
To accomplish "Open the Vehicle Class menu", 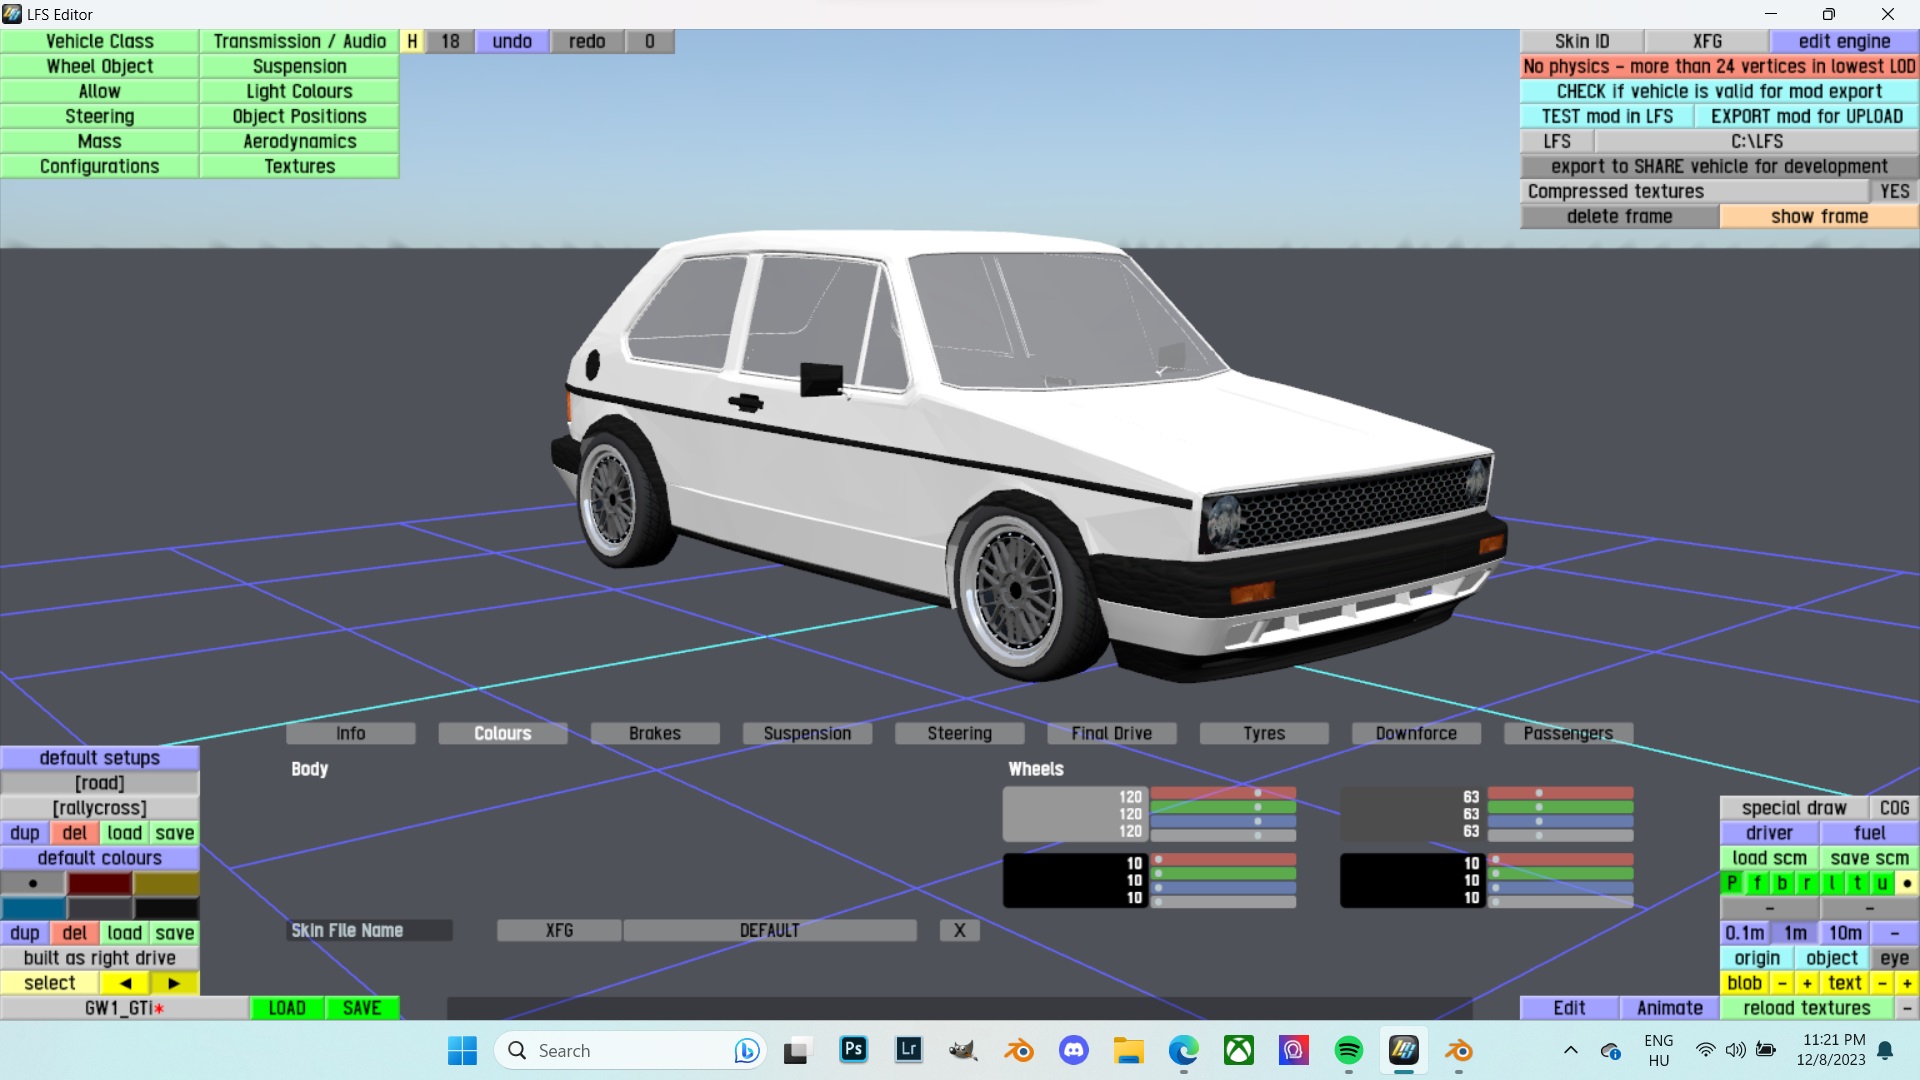I will point(100,41).
